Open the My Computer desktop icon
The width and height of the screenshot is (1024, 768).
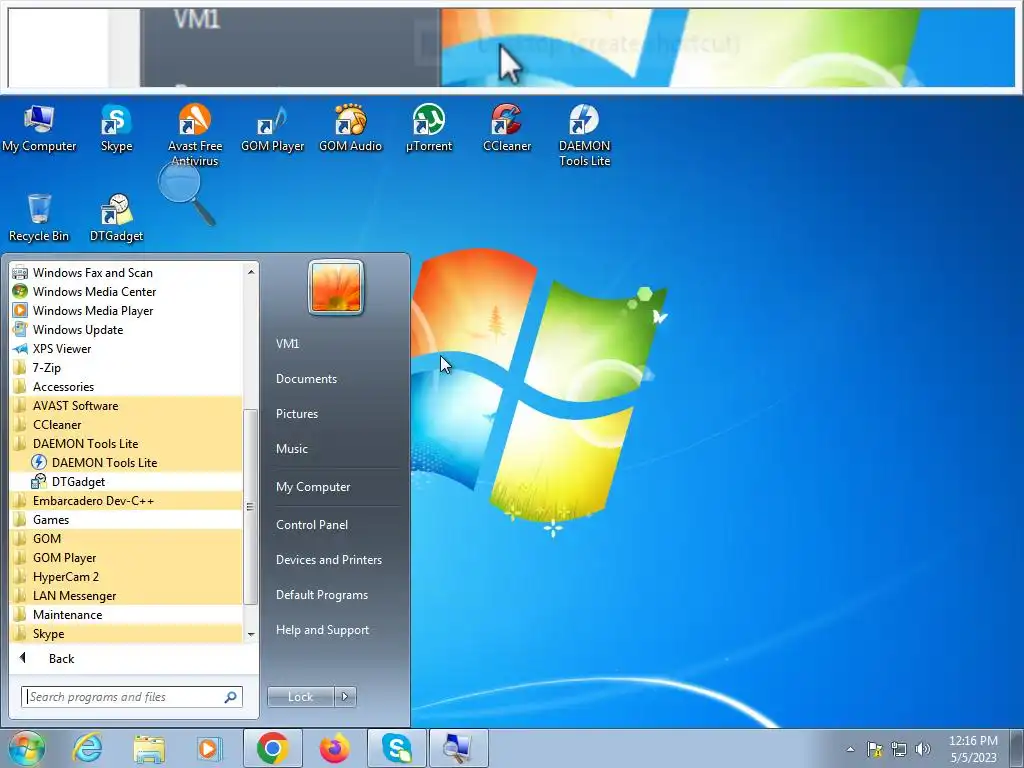pos(39,129)
